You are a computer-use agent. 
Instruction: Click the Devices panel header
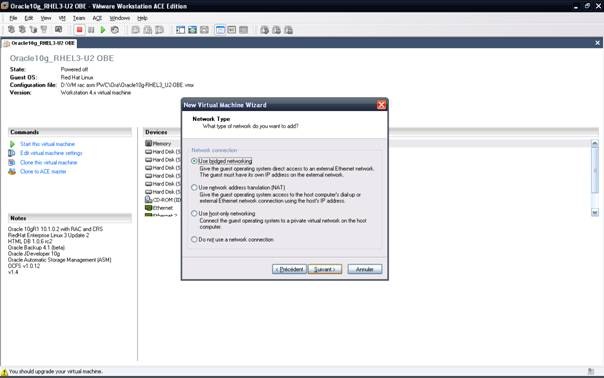162,132
